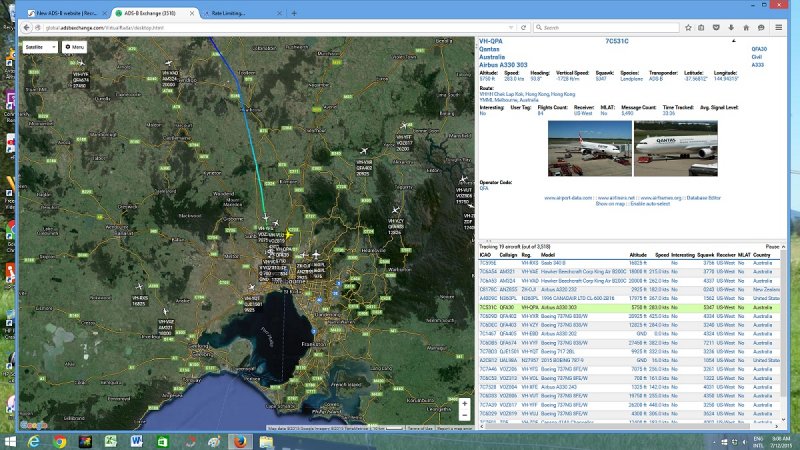800x450 pixels.
Task: Launch Google Chrome from taskbar
Action: click(x=60, y=441)
